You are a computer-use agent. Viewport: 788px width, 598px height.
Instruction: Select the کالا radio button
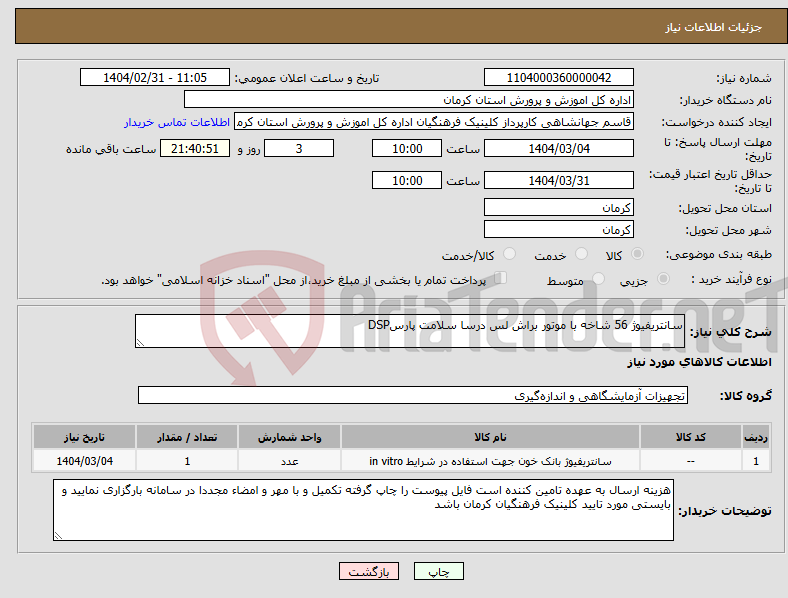point(637,254)
